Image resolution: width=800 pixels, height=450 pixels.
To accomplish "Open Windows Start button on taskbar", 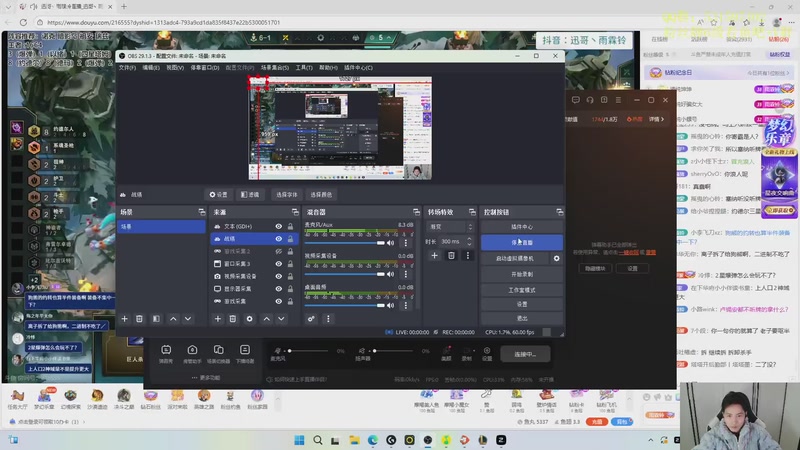I will [299, 440].
